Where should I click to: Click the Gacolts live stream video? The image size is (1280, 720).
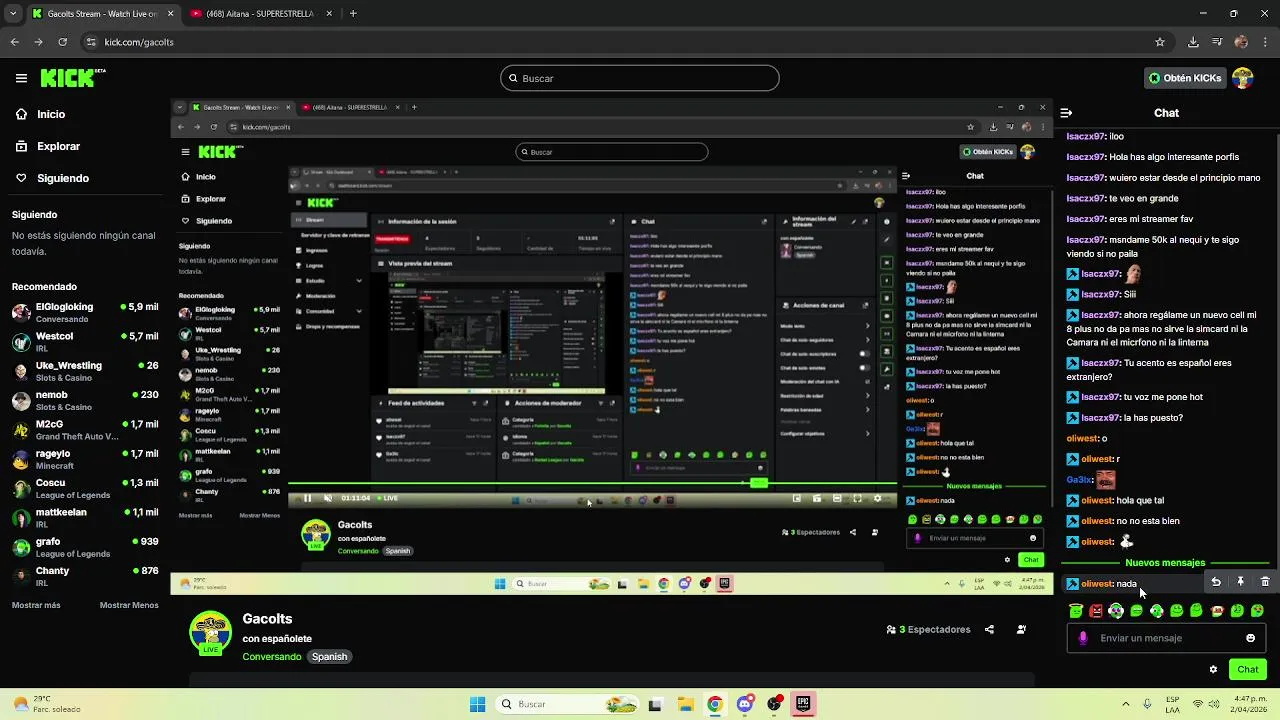[x=612, y=346]
